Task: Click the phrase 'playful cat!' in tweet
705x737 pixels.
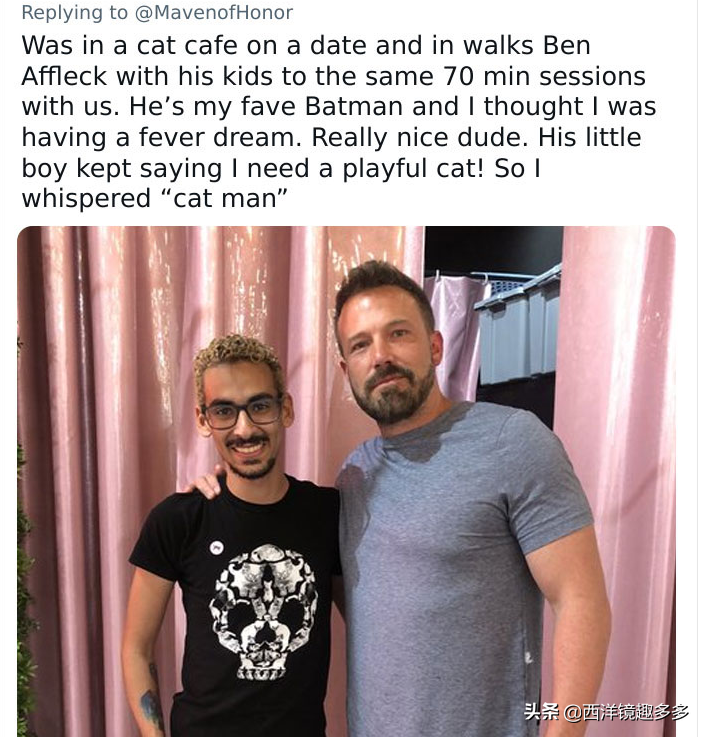Action: pos(400,168)
